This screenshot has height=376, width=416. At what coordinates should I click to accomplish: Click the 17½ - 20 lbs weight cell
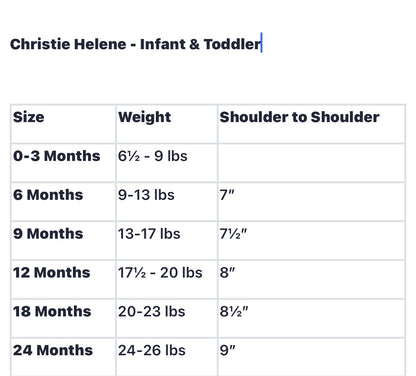(167, 280)
